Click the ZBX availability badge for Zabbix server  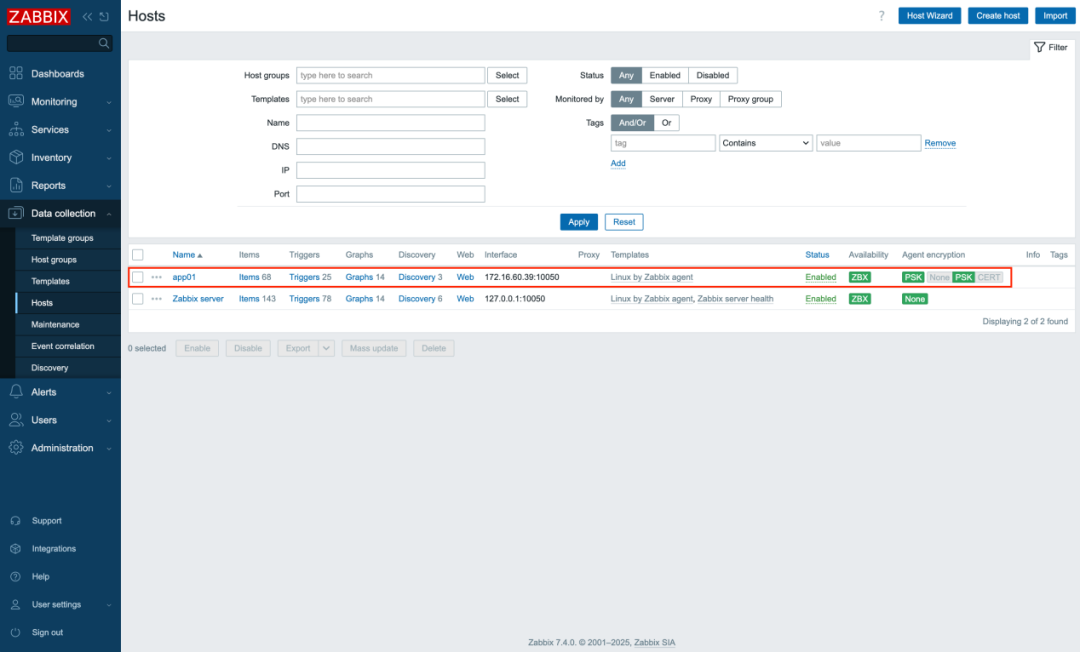[860, 299]
